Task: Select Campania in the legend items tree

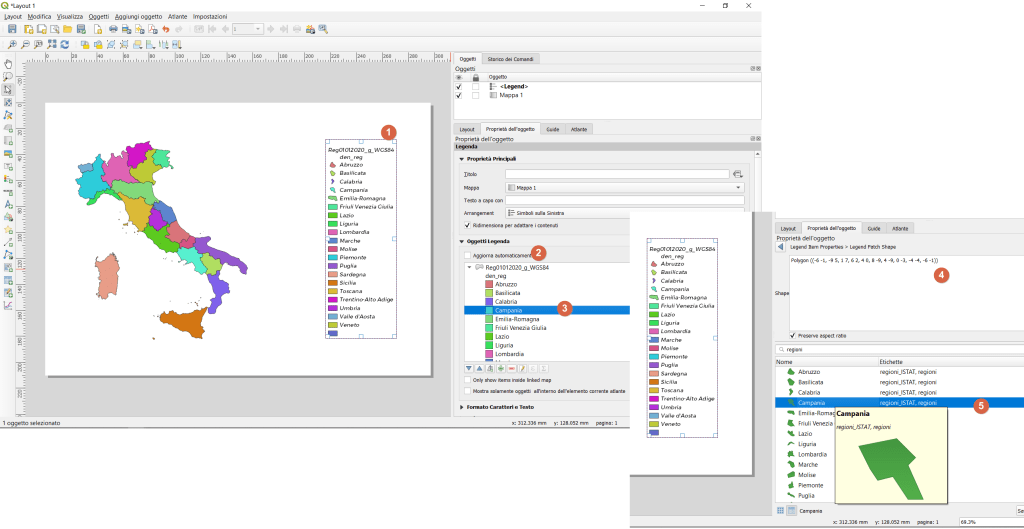Action: [507, 310]
